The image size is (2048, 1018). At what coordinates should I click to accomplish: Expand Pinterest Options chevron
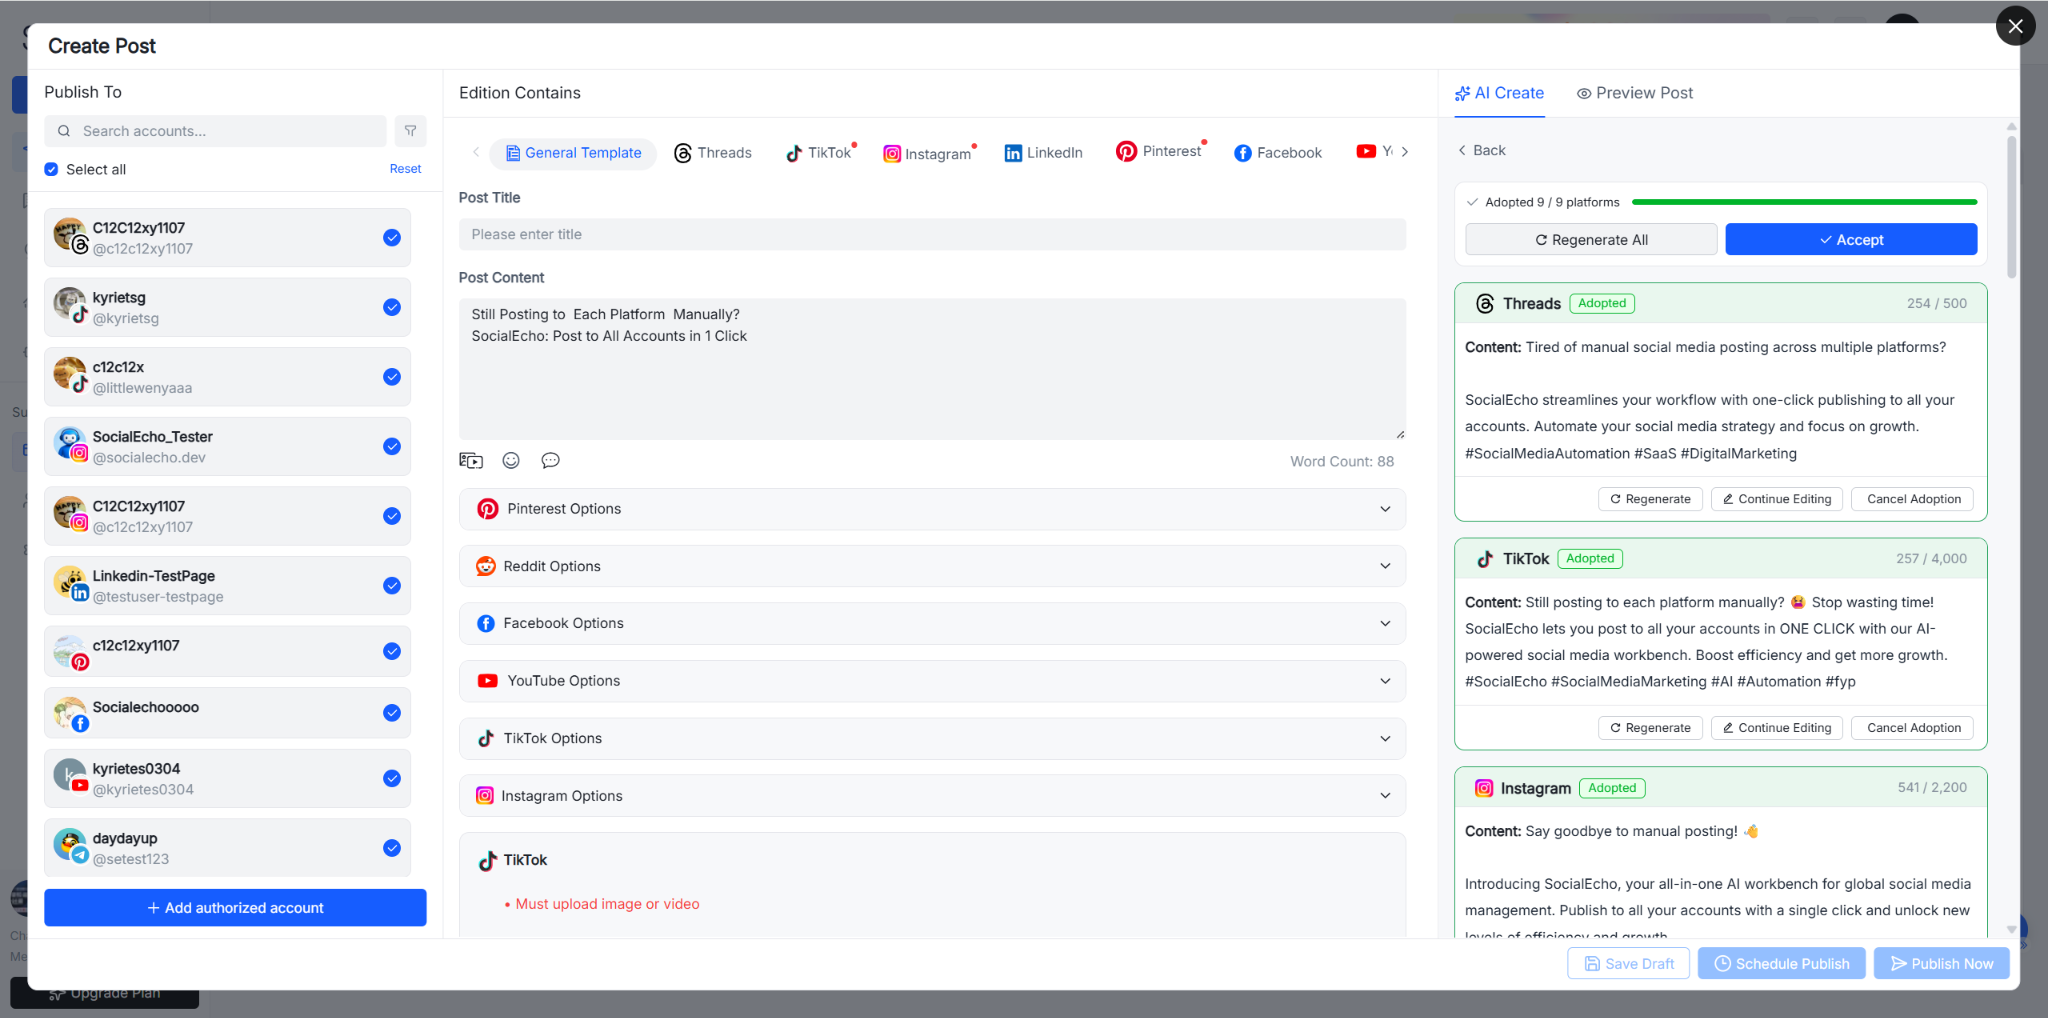(1385, 509)
